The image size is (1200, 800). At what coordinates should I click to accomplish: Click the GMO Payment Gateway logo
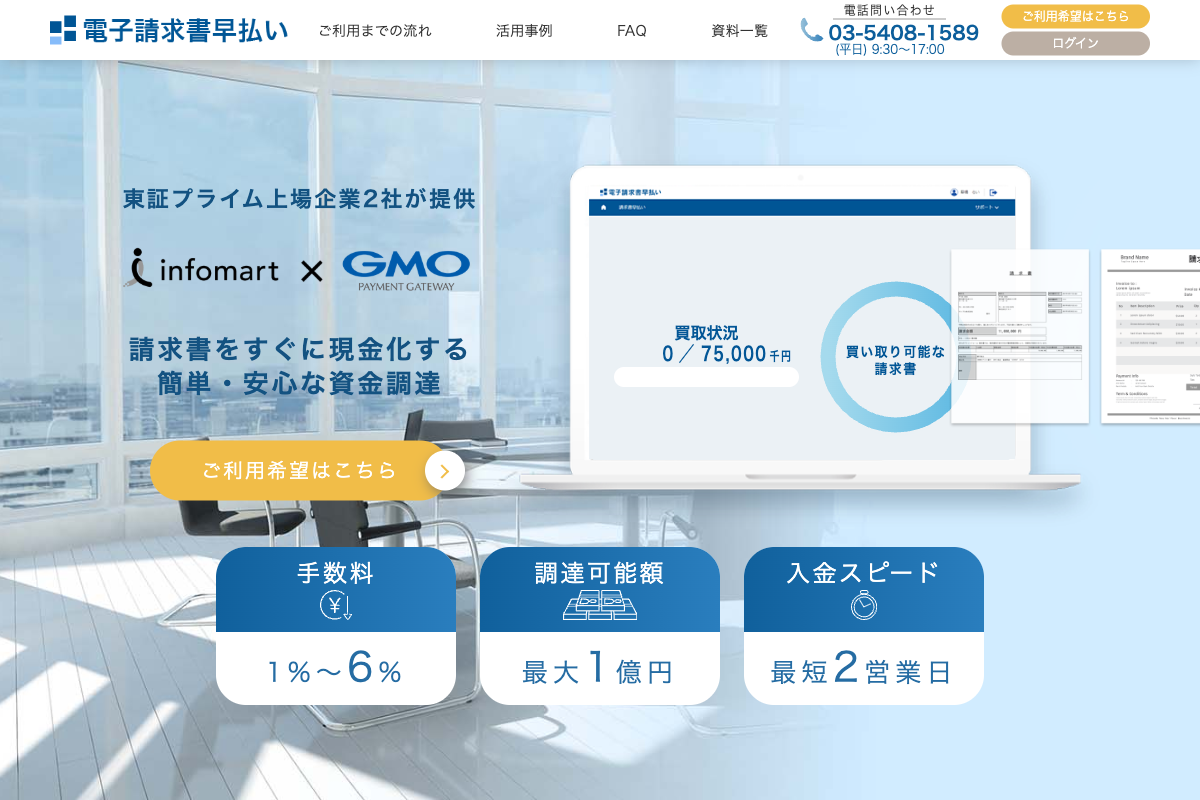(406, 270)
